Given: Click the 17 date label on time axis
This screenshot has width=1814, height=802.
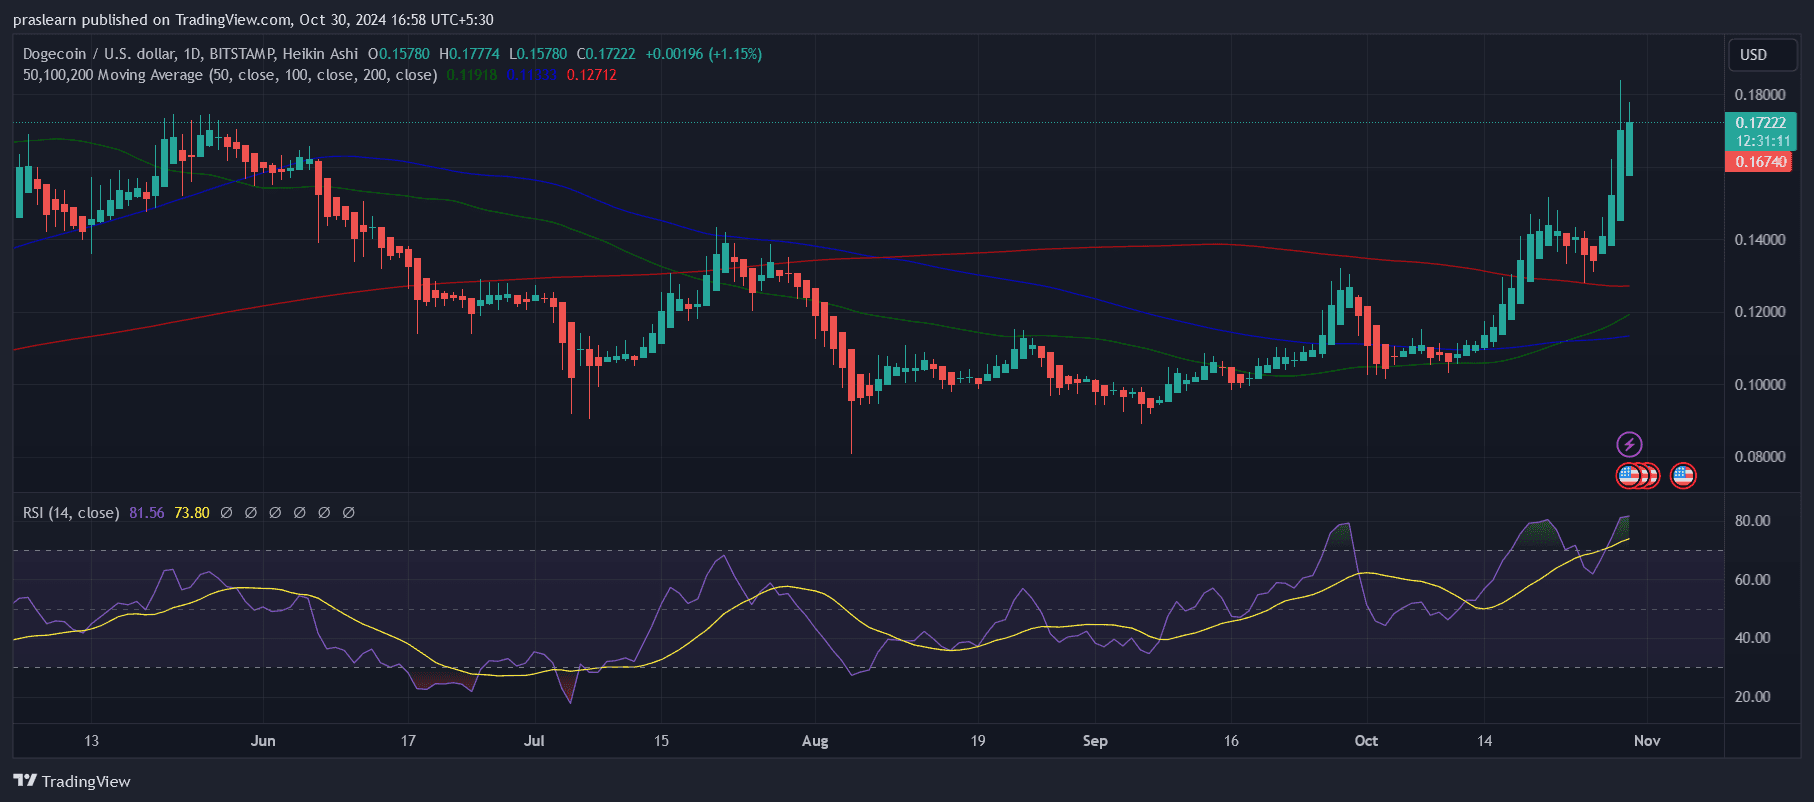Looking at the screenshot, I should [x=408, y=741].
